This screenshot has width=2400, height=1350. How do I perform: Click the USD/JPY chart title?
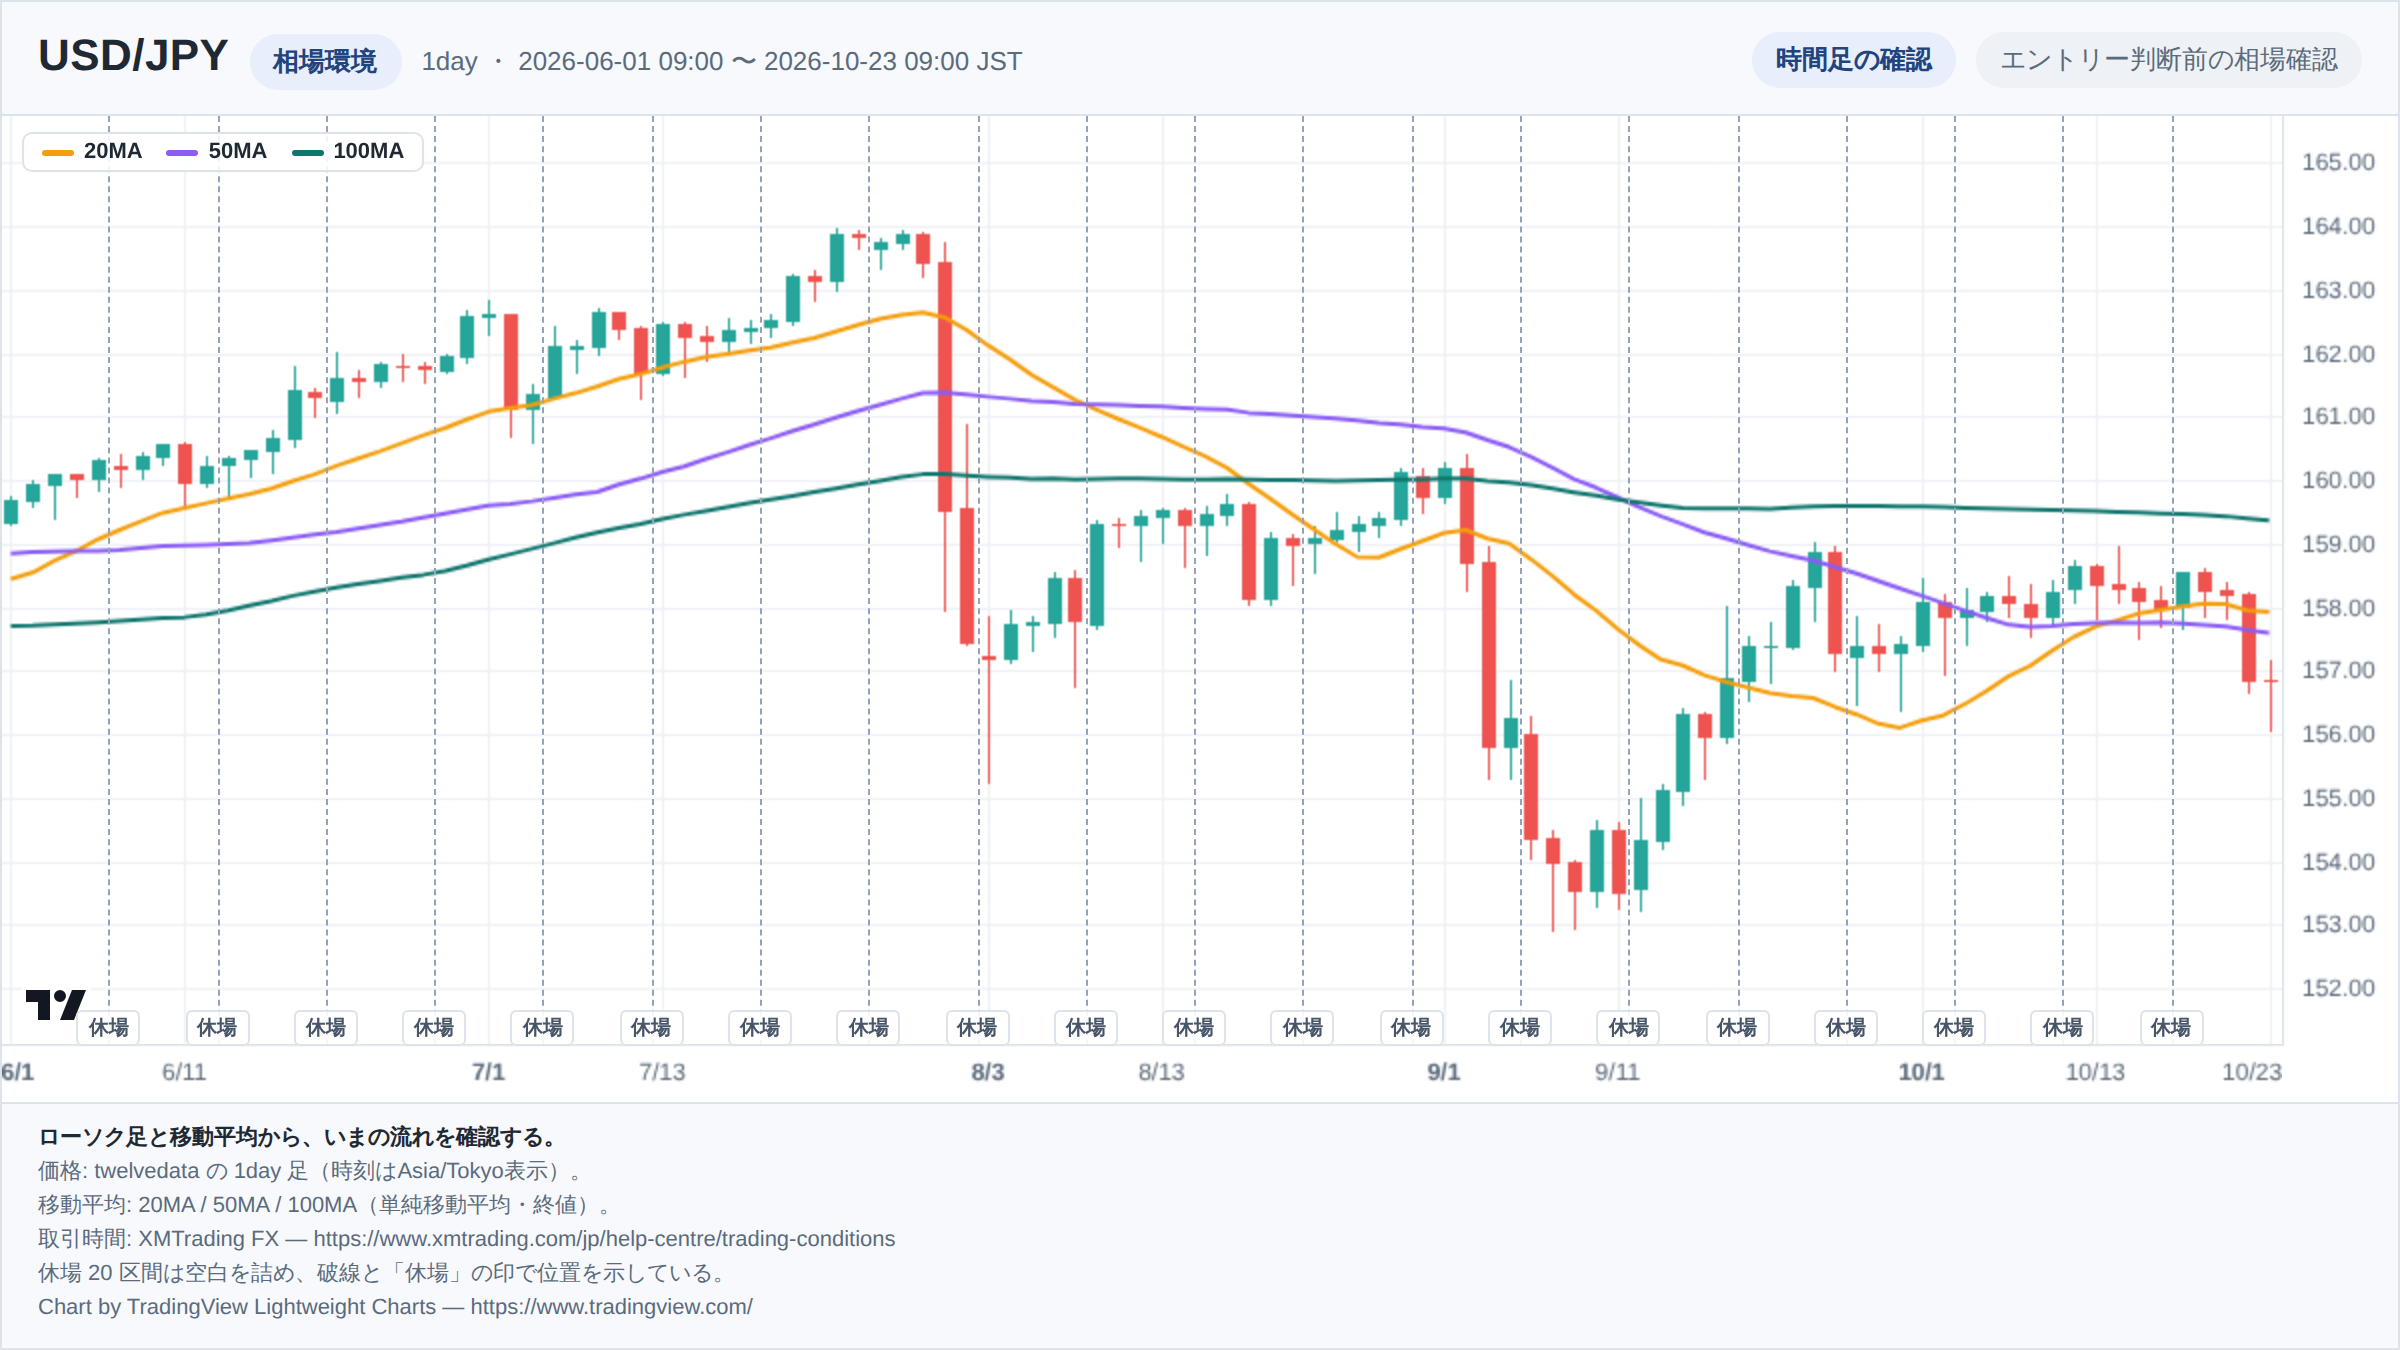point(133,56)
